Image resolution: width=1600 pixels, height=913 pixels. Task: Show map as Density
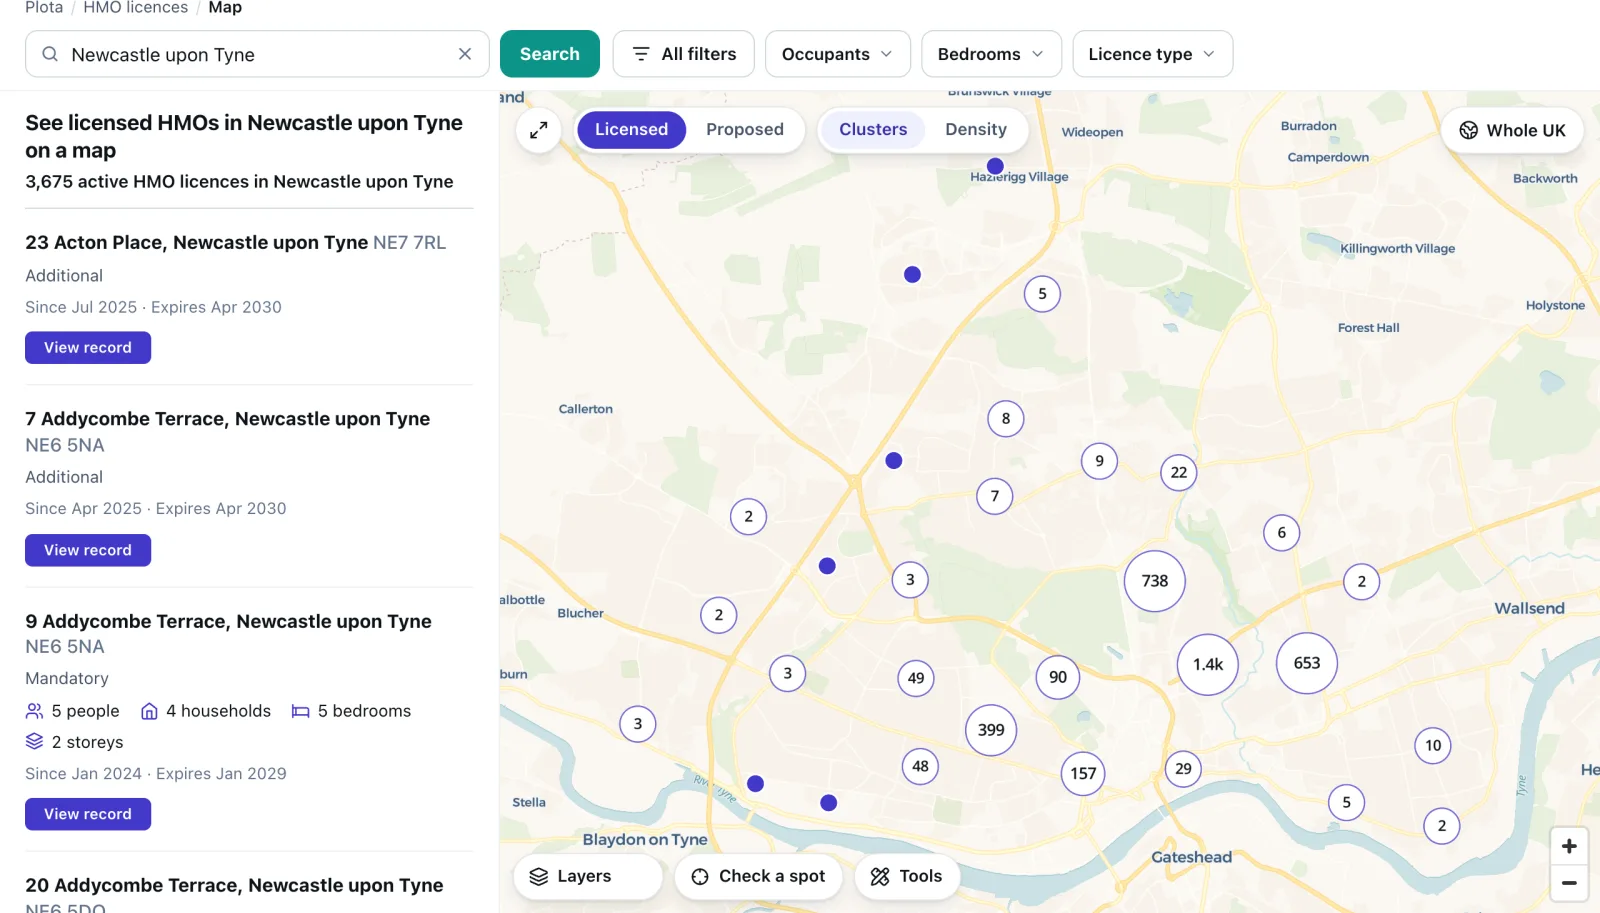(976, 130)
